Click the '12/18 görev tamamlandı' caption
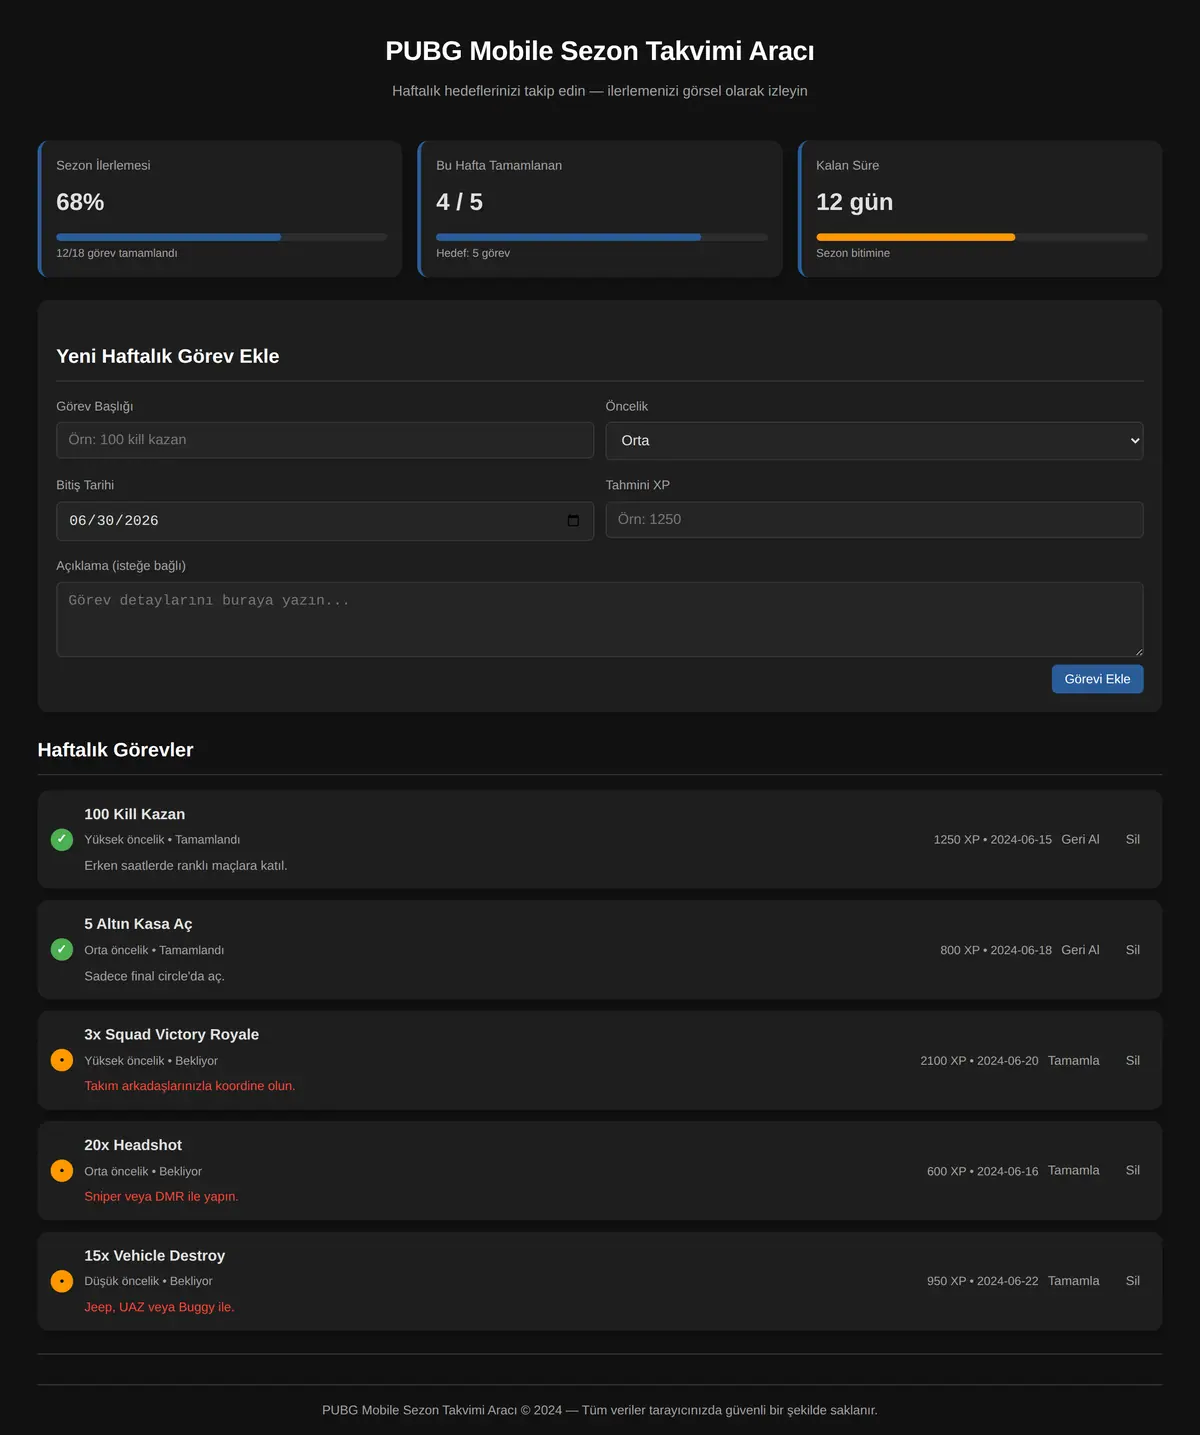Viewport: 1200px width, 1435px height. pos(117,253)
